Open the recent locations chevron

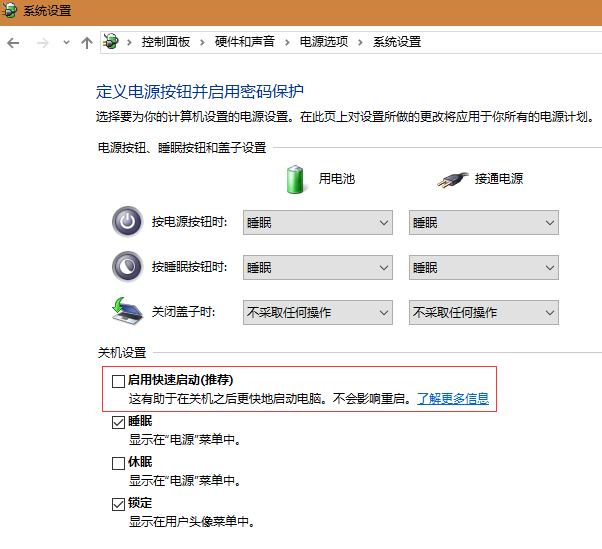(66, 43)
